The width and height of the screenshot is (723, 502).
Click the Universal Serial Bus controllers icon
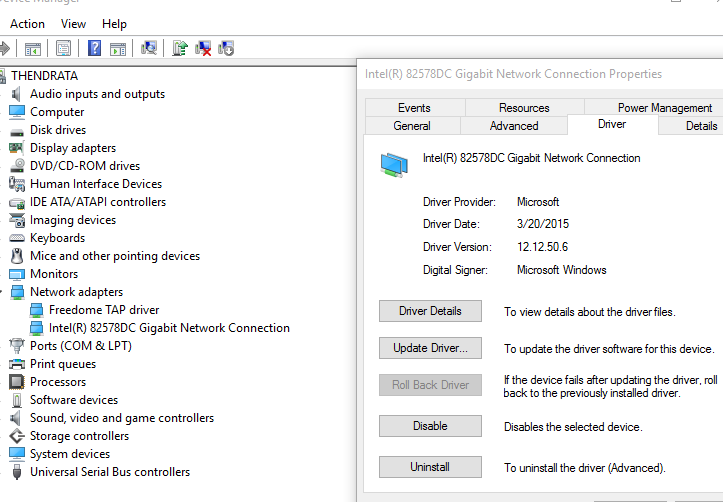coord(17,472)
